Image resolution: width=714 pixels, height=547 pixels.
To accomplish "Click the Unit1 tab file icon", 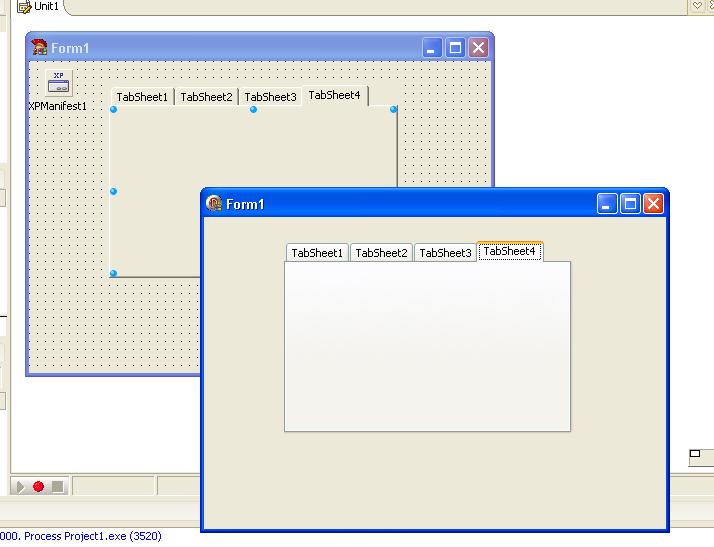I will (x=24, y=7).
